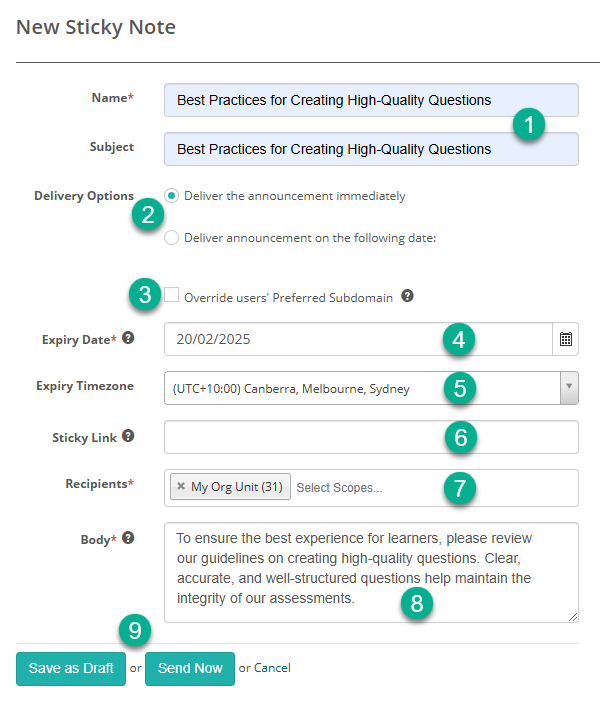
Task: Click the Save as Draft button
Action: (x=71, y=668)
